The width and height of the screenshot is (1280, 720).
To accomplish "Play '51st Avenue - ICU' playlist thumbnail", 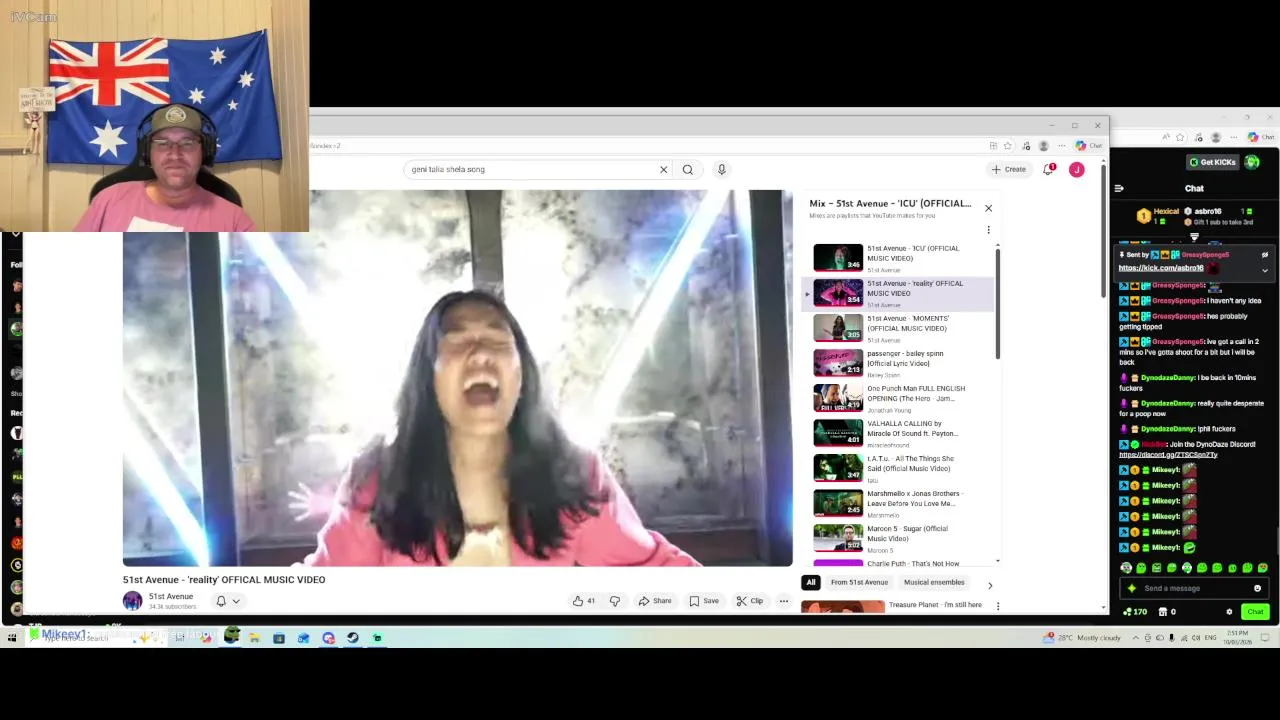I will 838,258.
